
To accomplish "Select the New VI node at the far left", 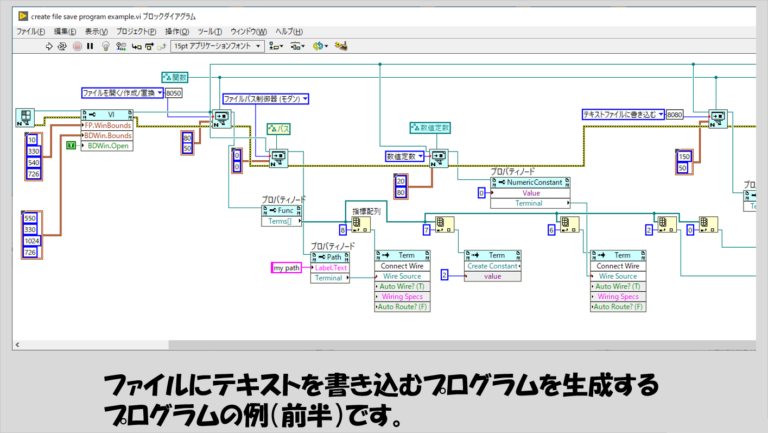I will pos(25,118).
